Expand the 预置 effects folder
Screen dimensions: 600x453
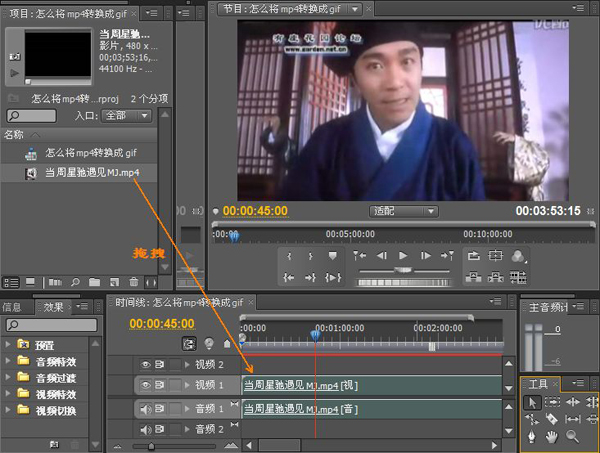[7, 344]
